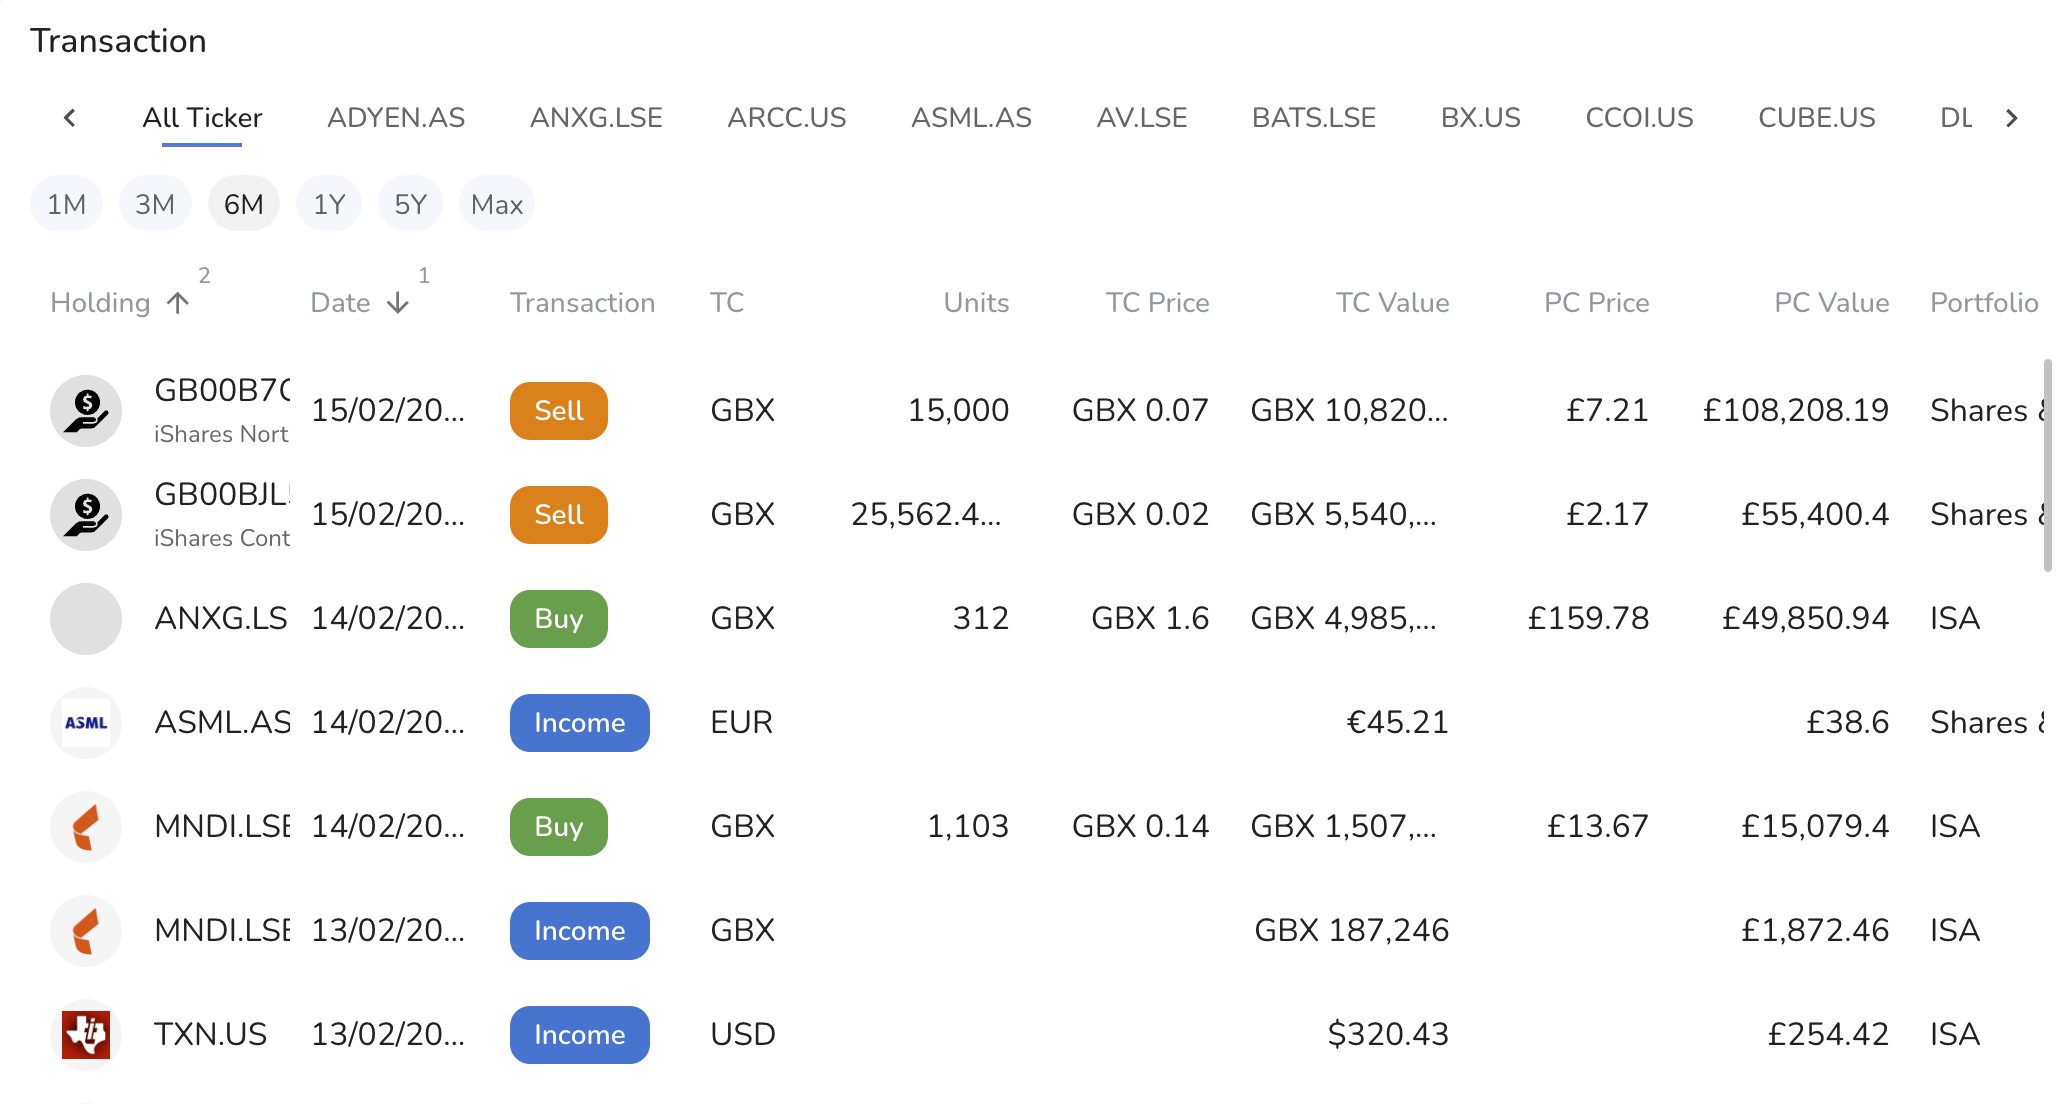Click MNDI.LSE logo in the Buy row
This screenshot has width=2066, height=1104.
86,827
